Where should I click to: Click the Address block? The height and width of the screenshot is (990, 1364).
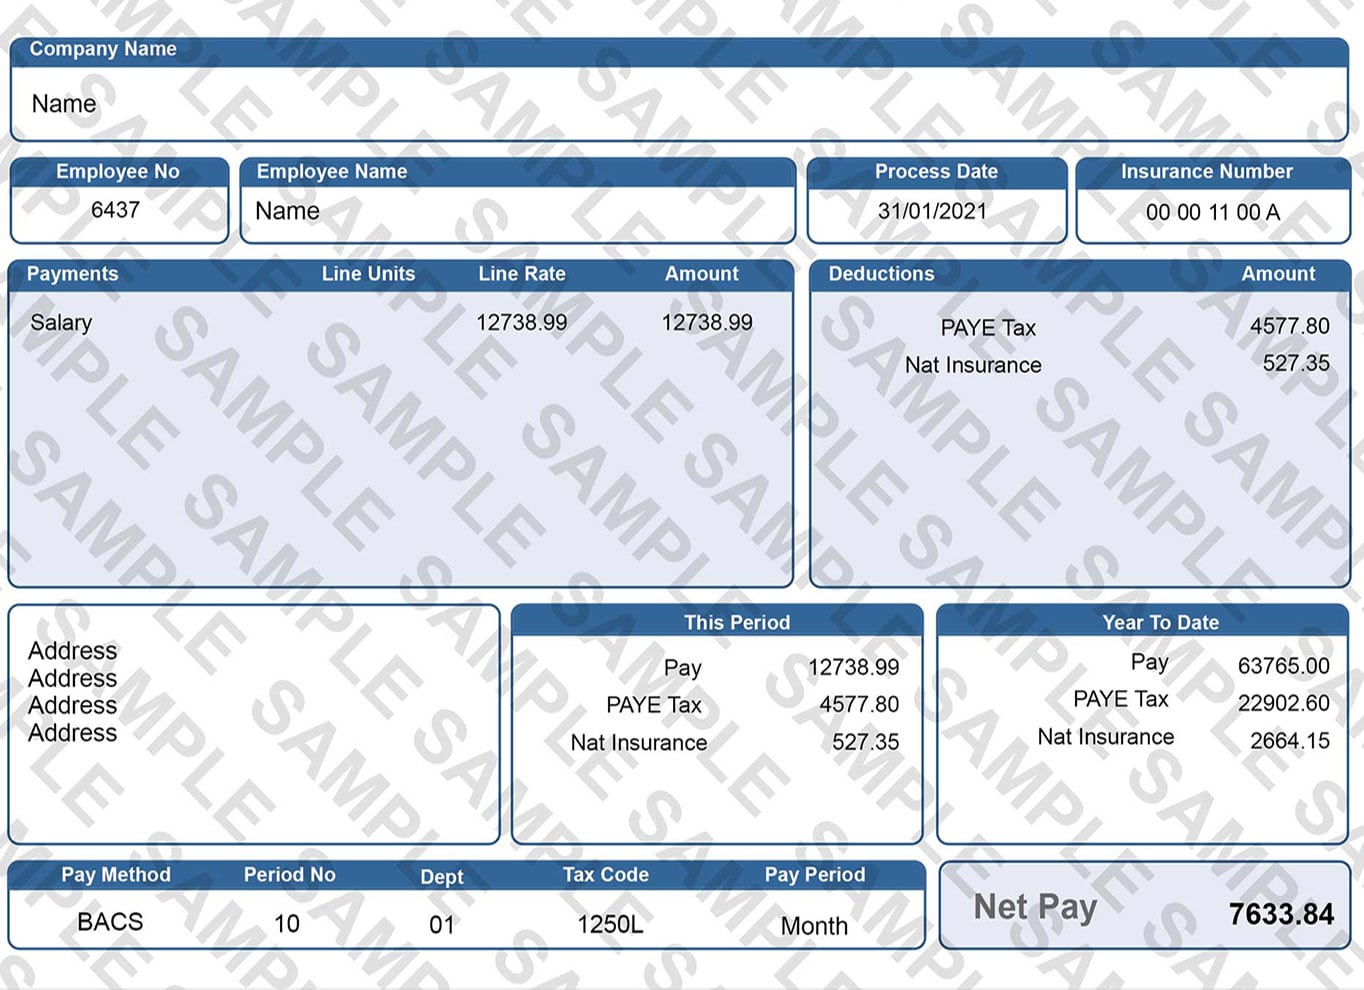[71, 691]
